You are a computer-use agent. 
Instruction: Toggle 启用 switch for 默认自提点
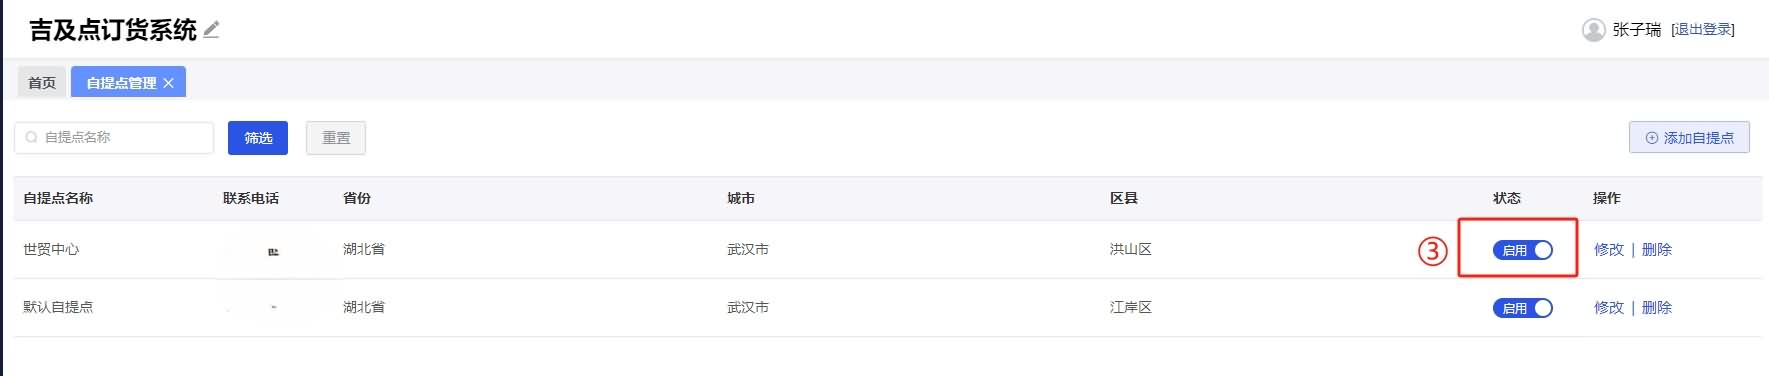coord(1522,308)
